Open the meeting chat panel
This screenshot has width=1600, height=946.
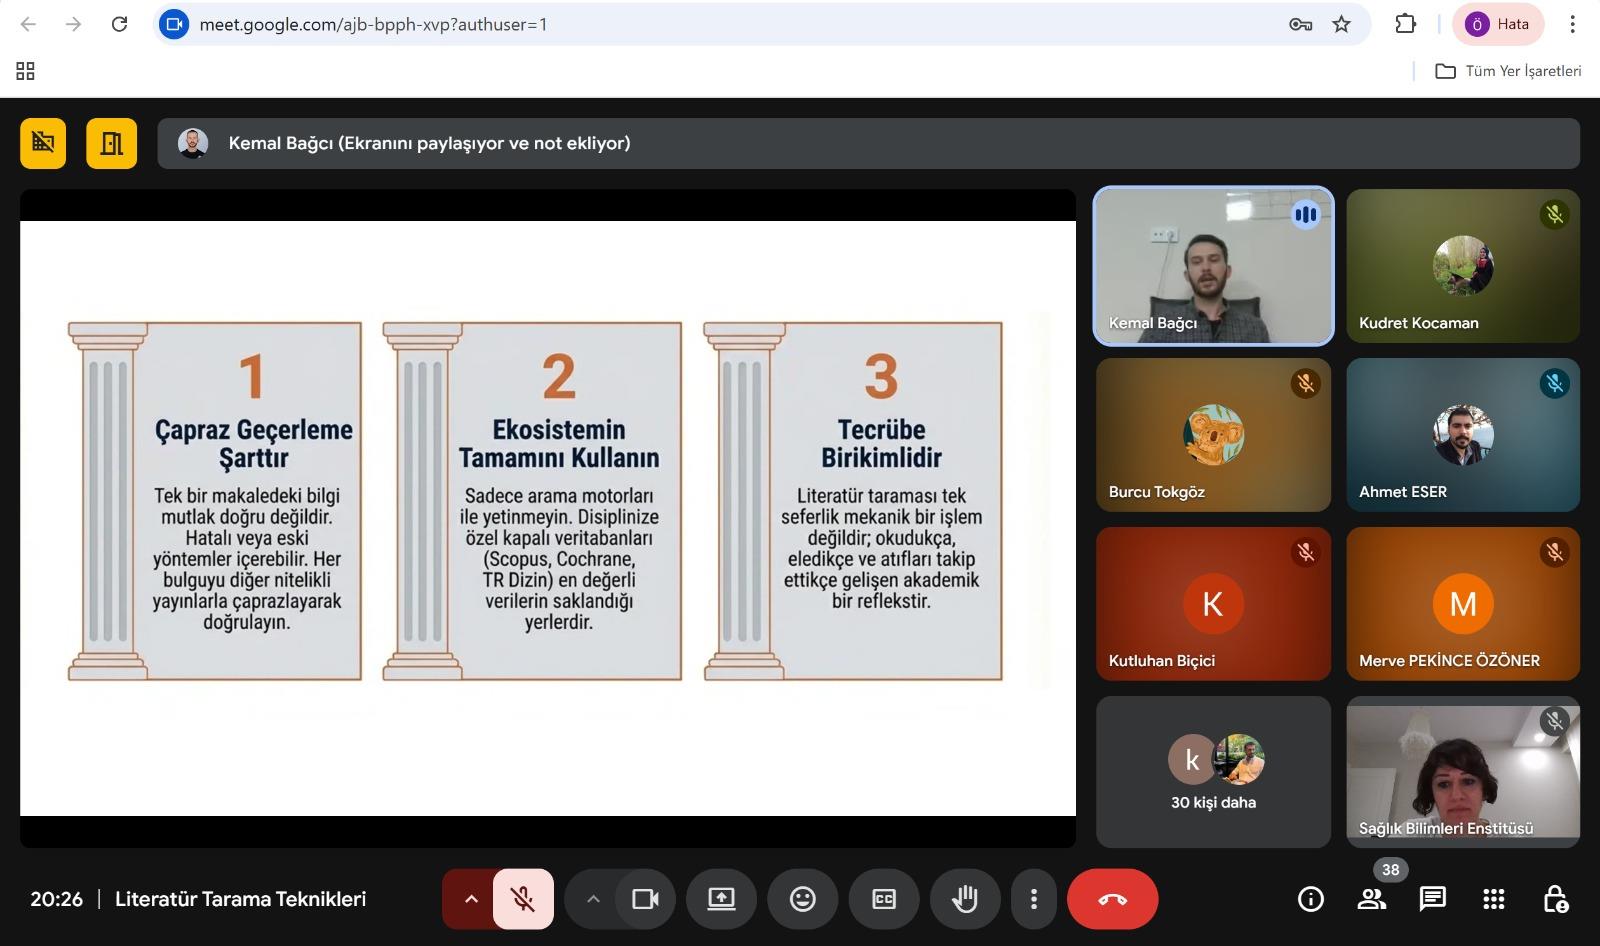[x=1432, y=899]
